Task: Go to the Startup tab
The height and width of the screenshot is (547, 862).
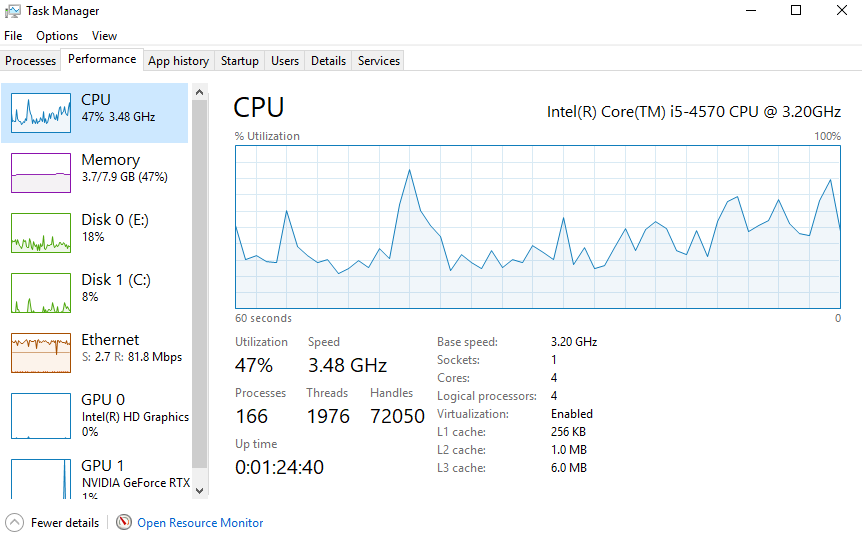Action: coord(240,61)
